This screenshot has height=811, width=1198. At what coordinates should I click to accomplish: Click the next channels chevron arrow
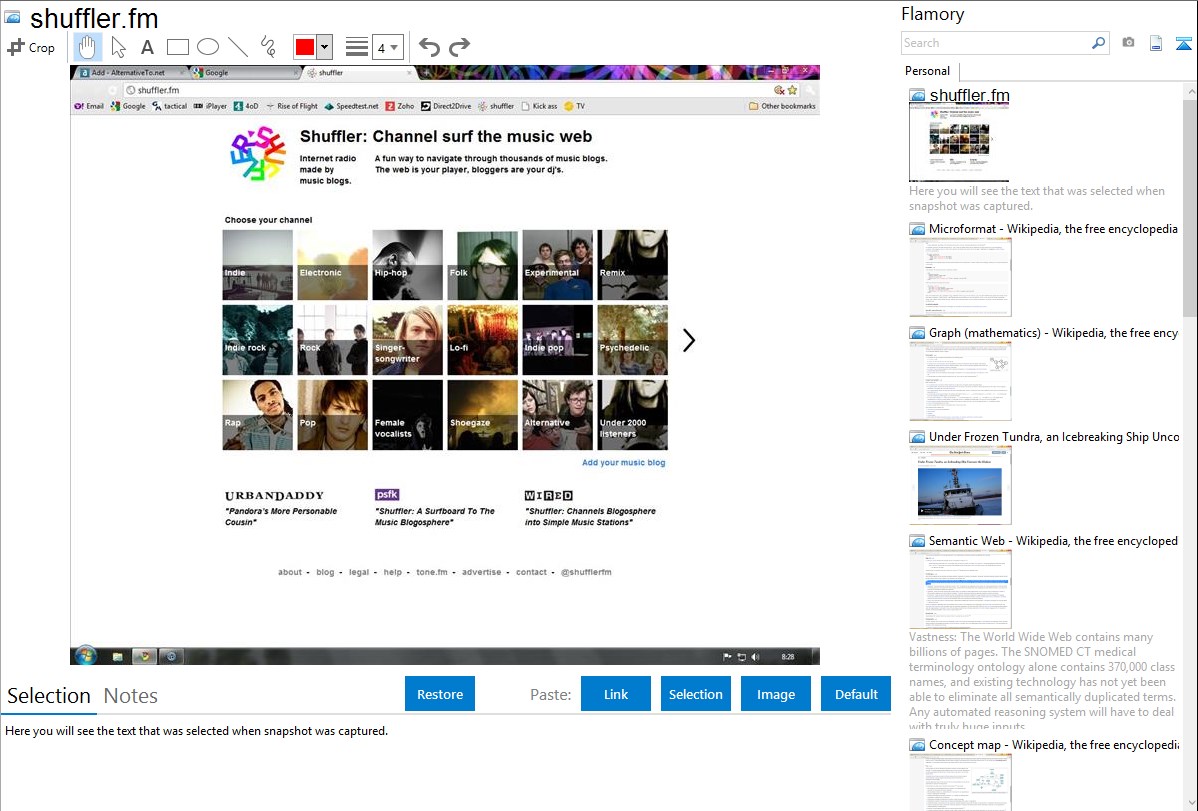pyautogui.click(x=688, y=340)
